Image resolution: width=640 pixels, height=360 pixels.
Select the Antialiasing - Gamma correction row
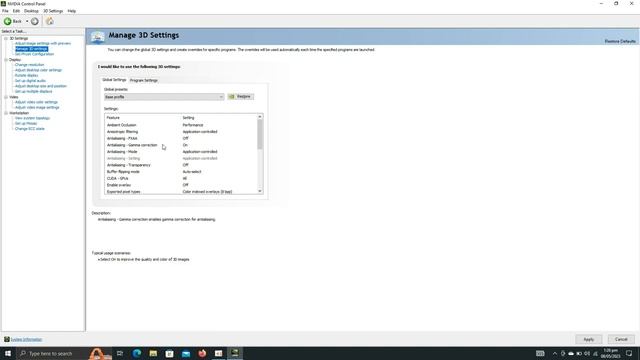coord(181,145)
